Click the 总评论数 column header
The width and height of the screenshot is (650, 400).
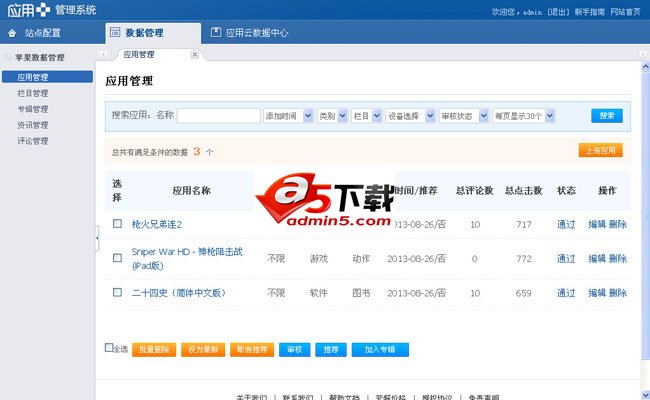click(475, 191)
